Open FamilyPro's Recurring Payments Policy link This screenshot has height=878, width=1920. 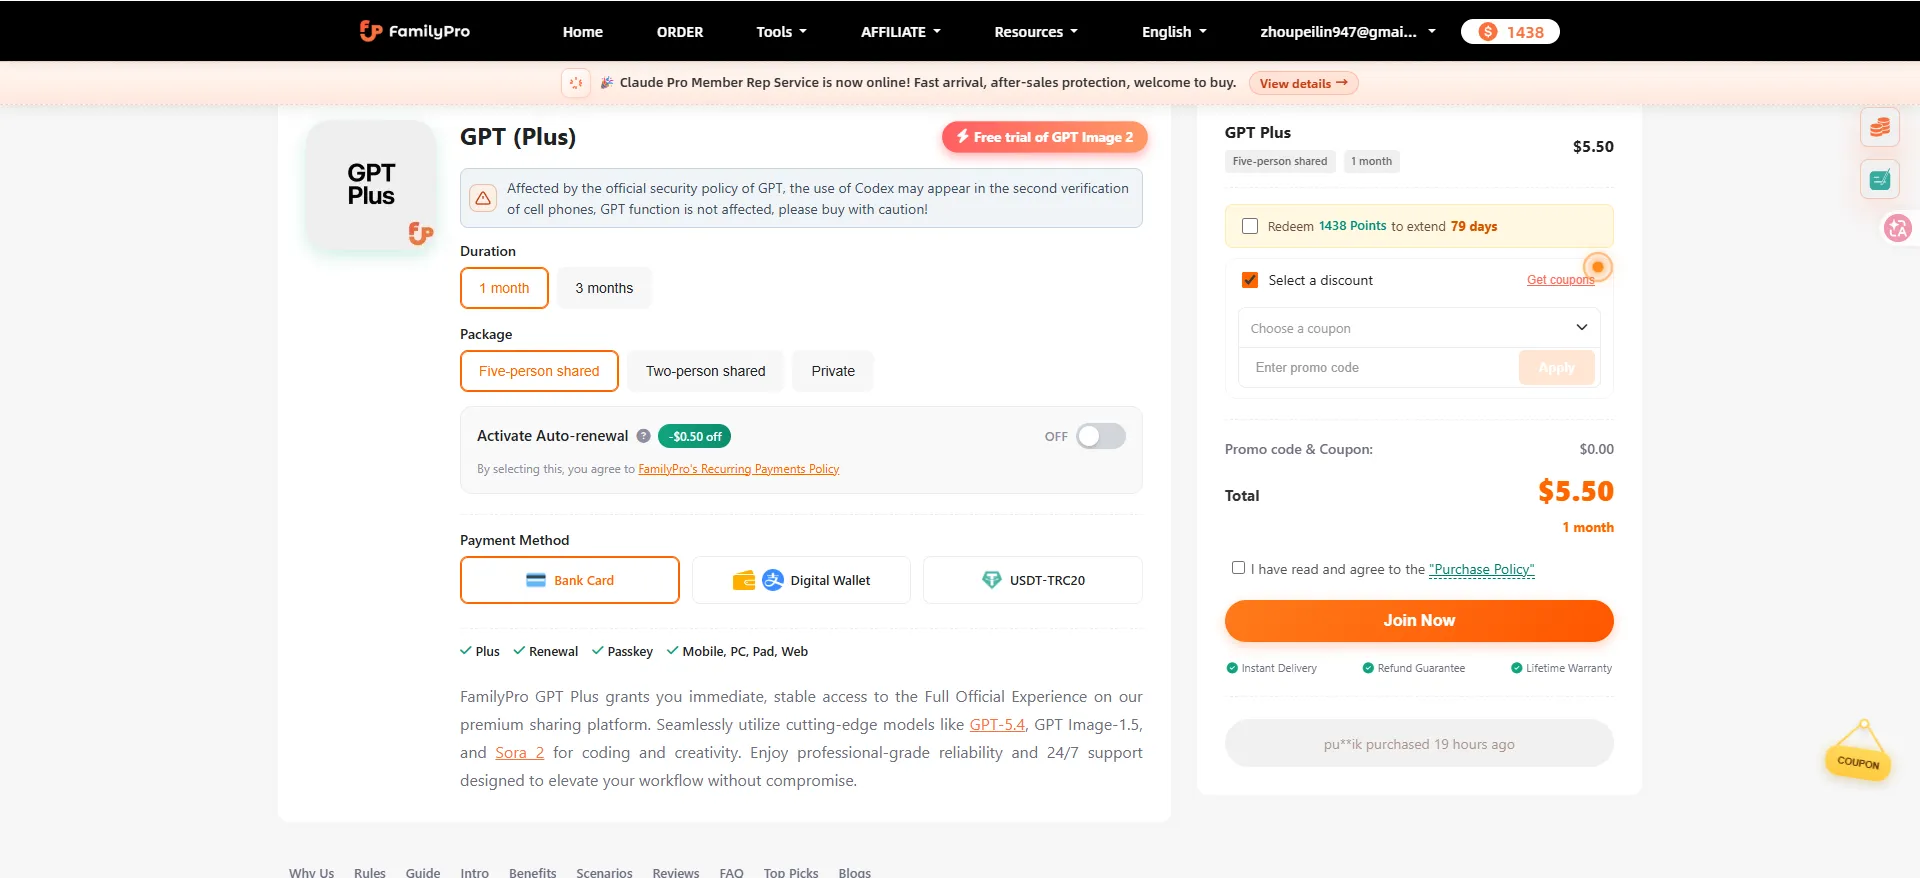click(x=738, y=469)
